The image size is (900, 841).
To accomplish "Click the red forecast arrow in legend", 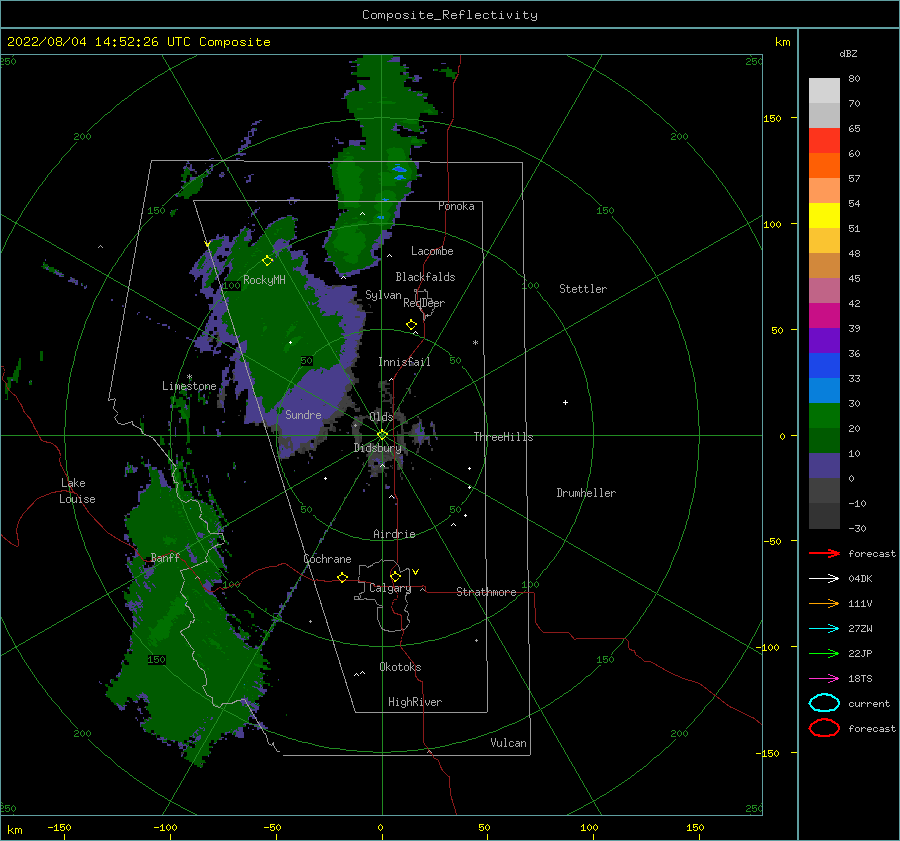I will point(824,553).
